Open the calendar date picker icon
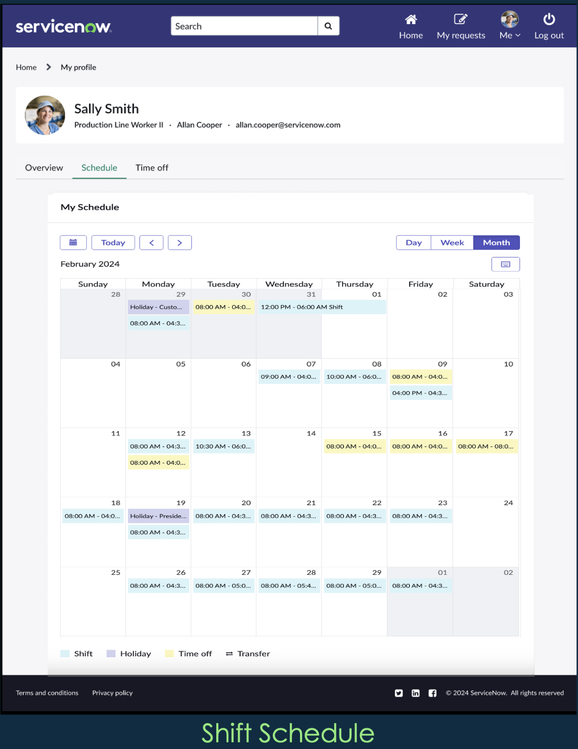Screen dimensions: 578x749 (73, 243)
